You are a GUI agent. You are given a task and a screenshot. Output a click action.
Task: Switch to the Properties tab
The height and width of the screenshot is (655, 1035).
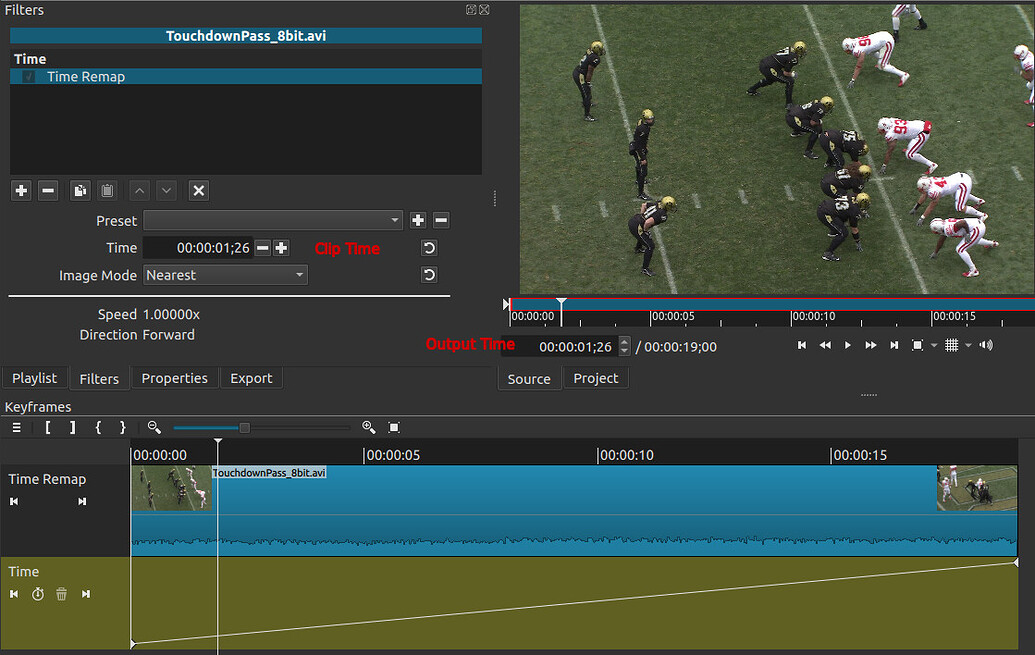(x=174, y=378)
